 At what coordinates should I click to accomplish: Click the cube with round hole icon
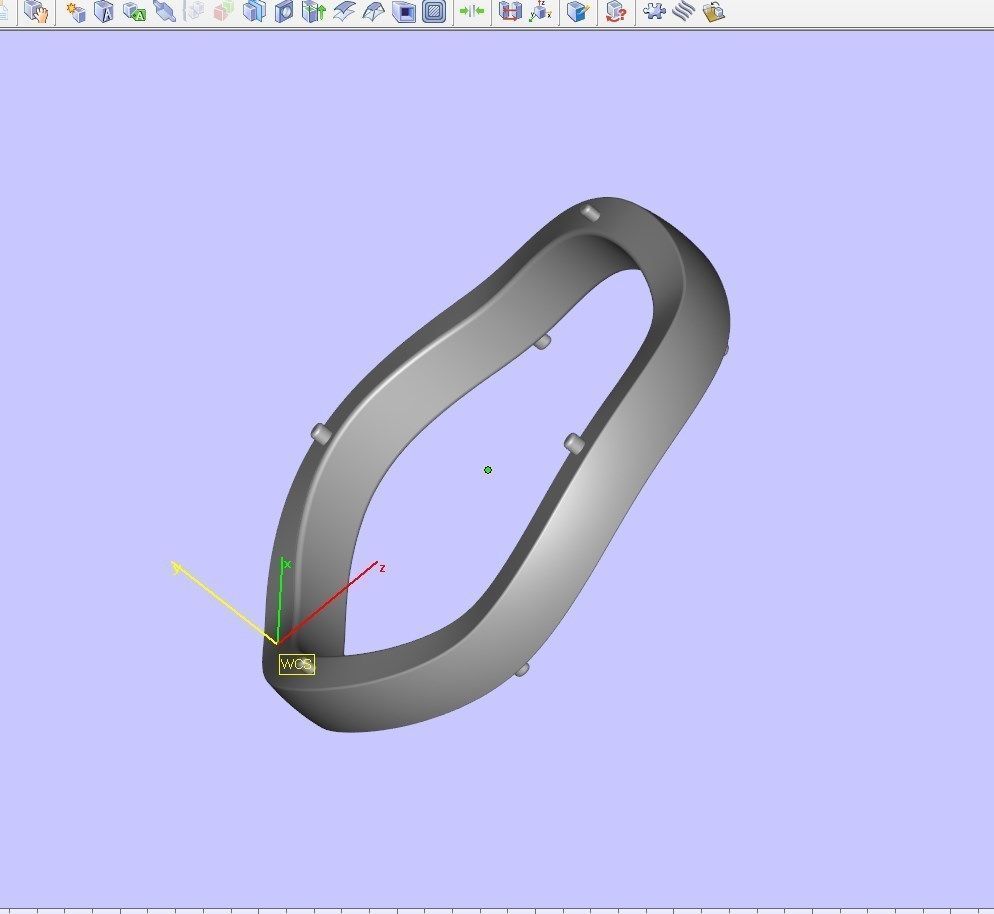[284, 11]
